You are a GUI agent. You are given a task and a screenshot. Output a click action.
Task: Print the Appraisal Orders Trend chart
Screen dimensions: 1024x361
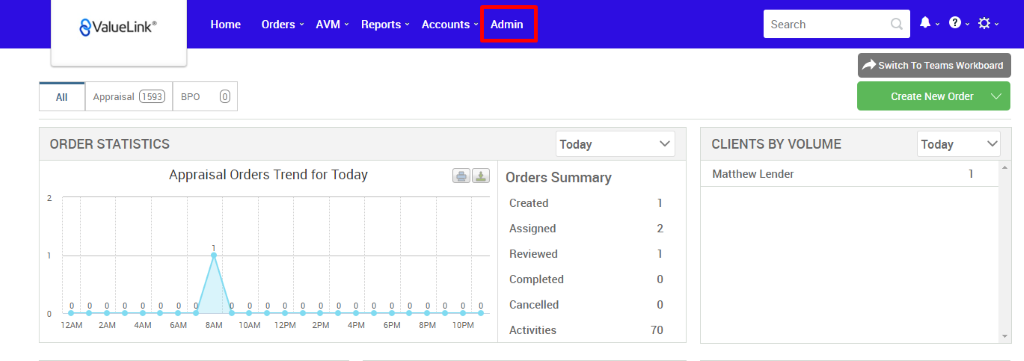pyautogui.click(x=462, y=176)
